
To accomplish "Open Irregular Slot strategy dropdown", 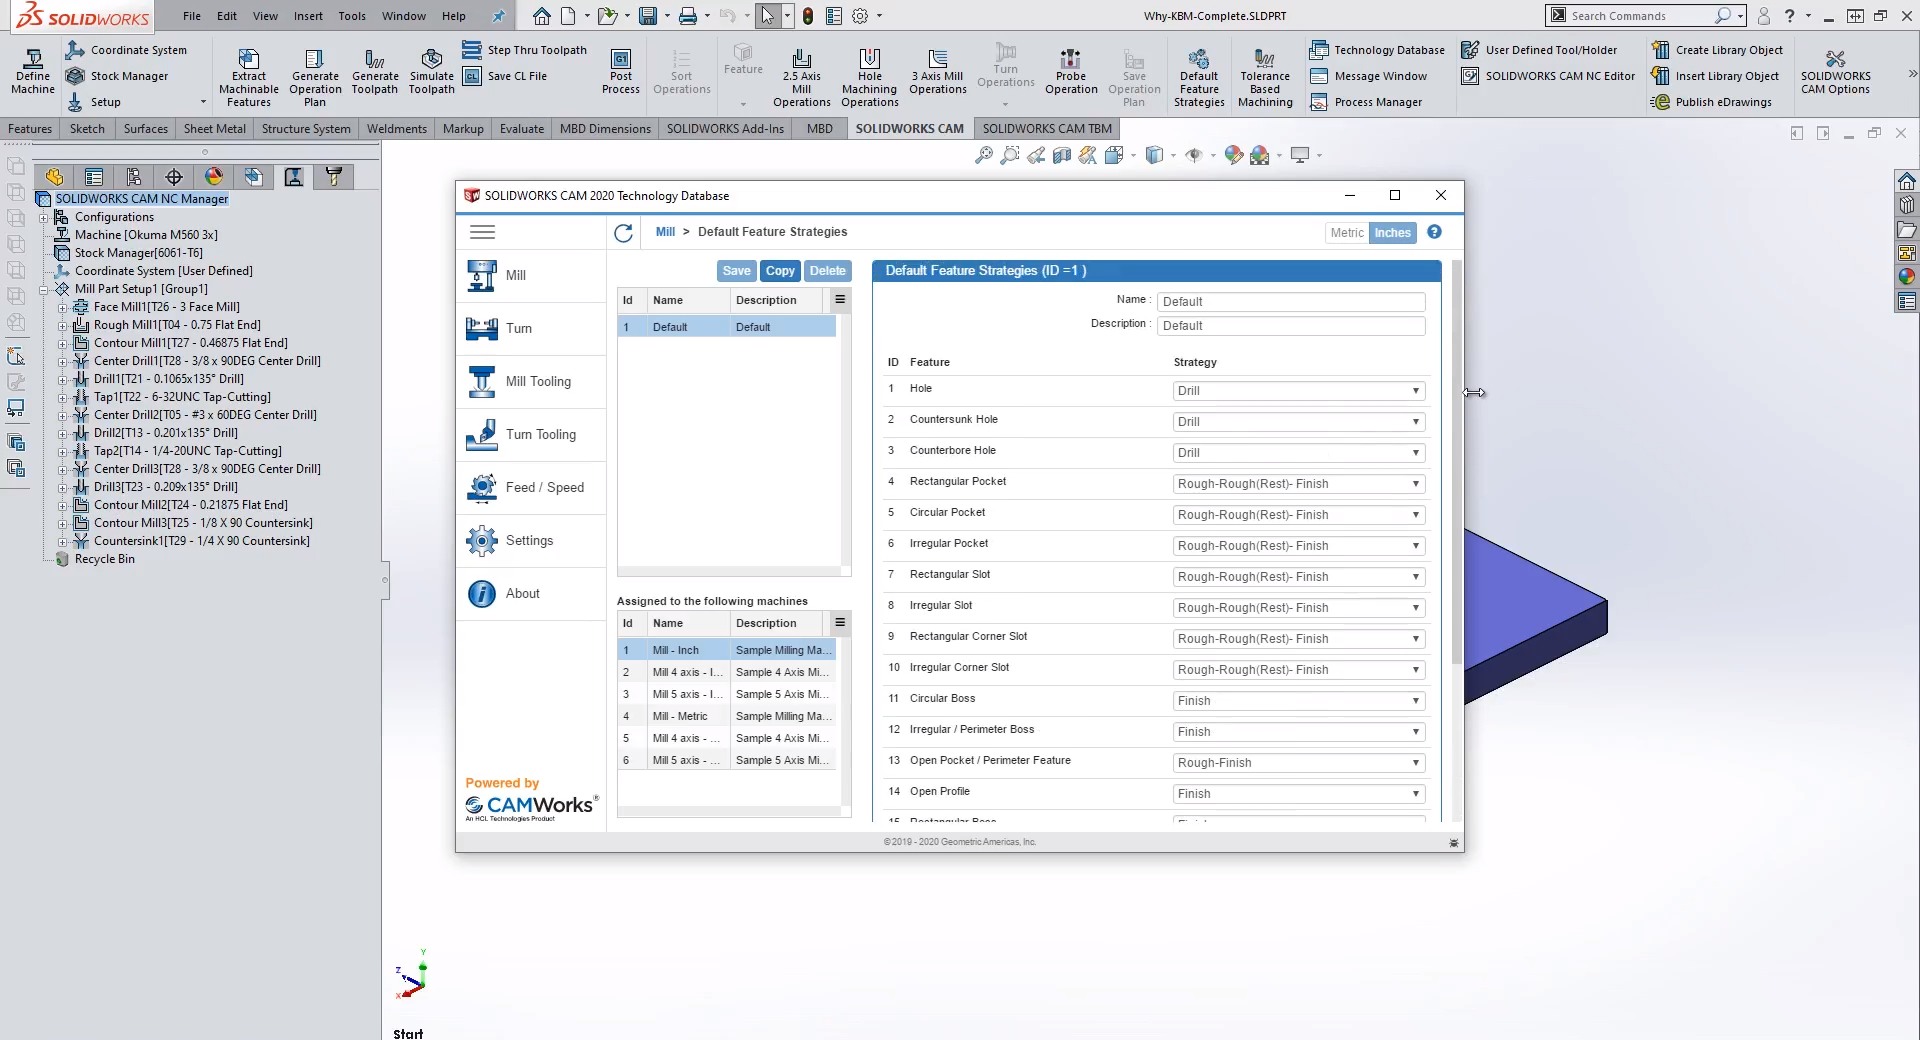I will coord(1298,608).
